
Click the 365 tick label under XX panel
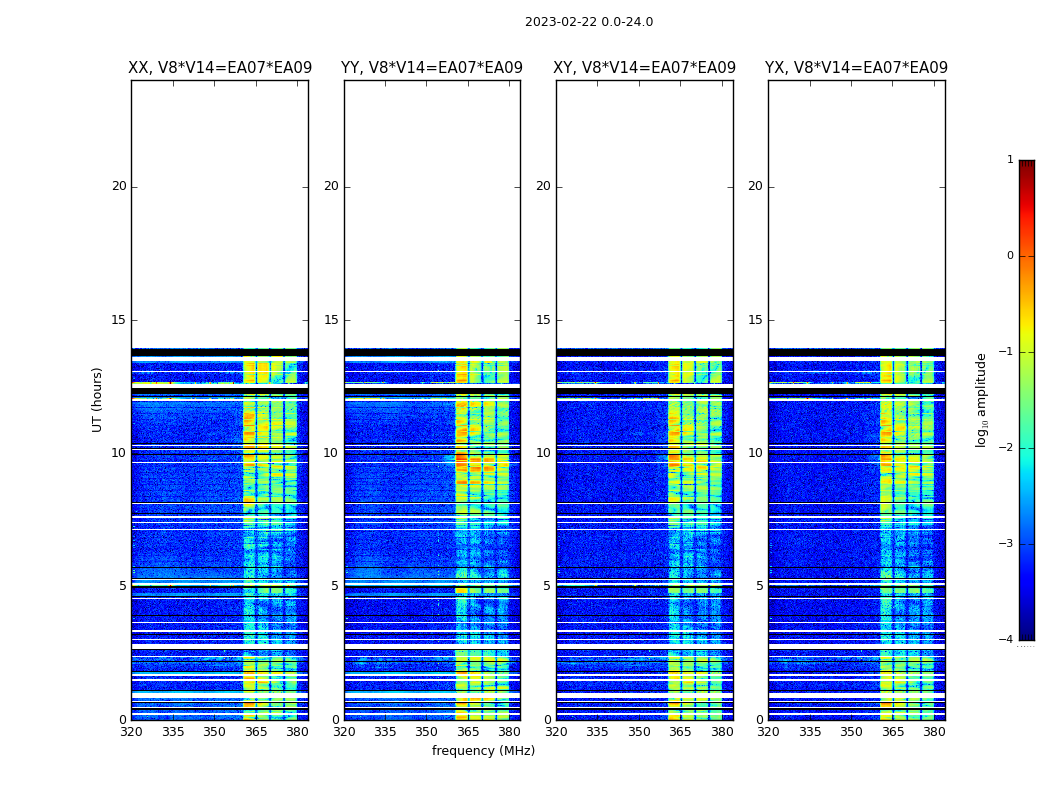[x=256, y=732]
